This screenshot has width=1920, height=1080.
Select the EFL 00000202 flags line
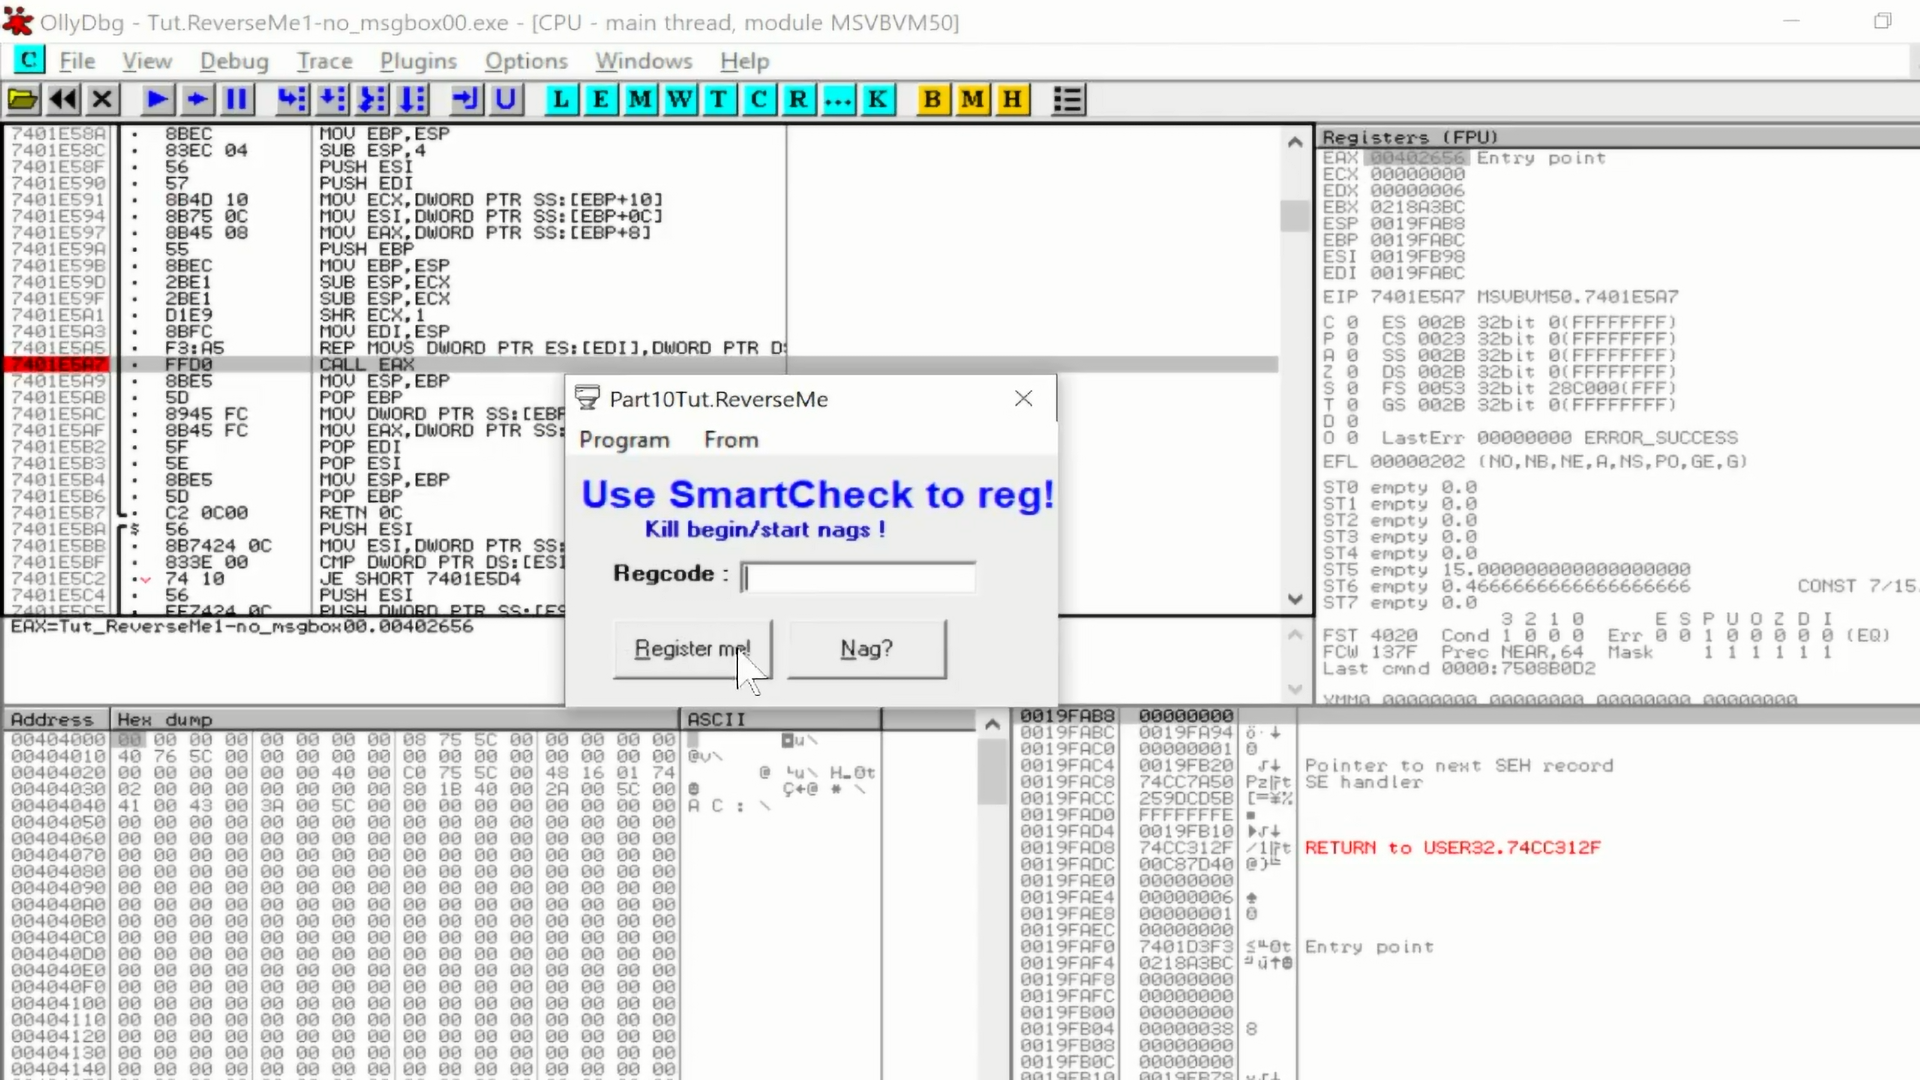tap(1534, 462)
